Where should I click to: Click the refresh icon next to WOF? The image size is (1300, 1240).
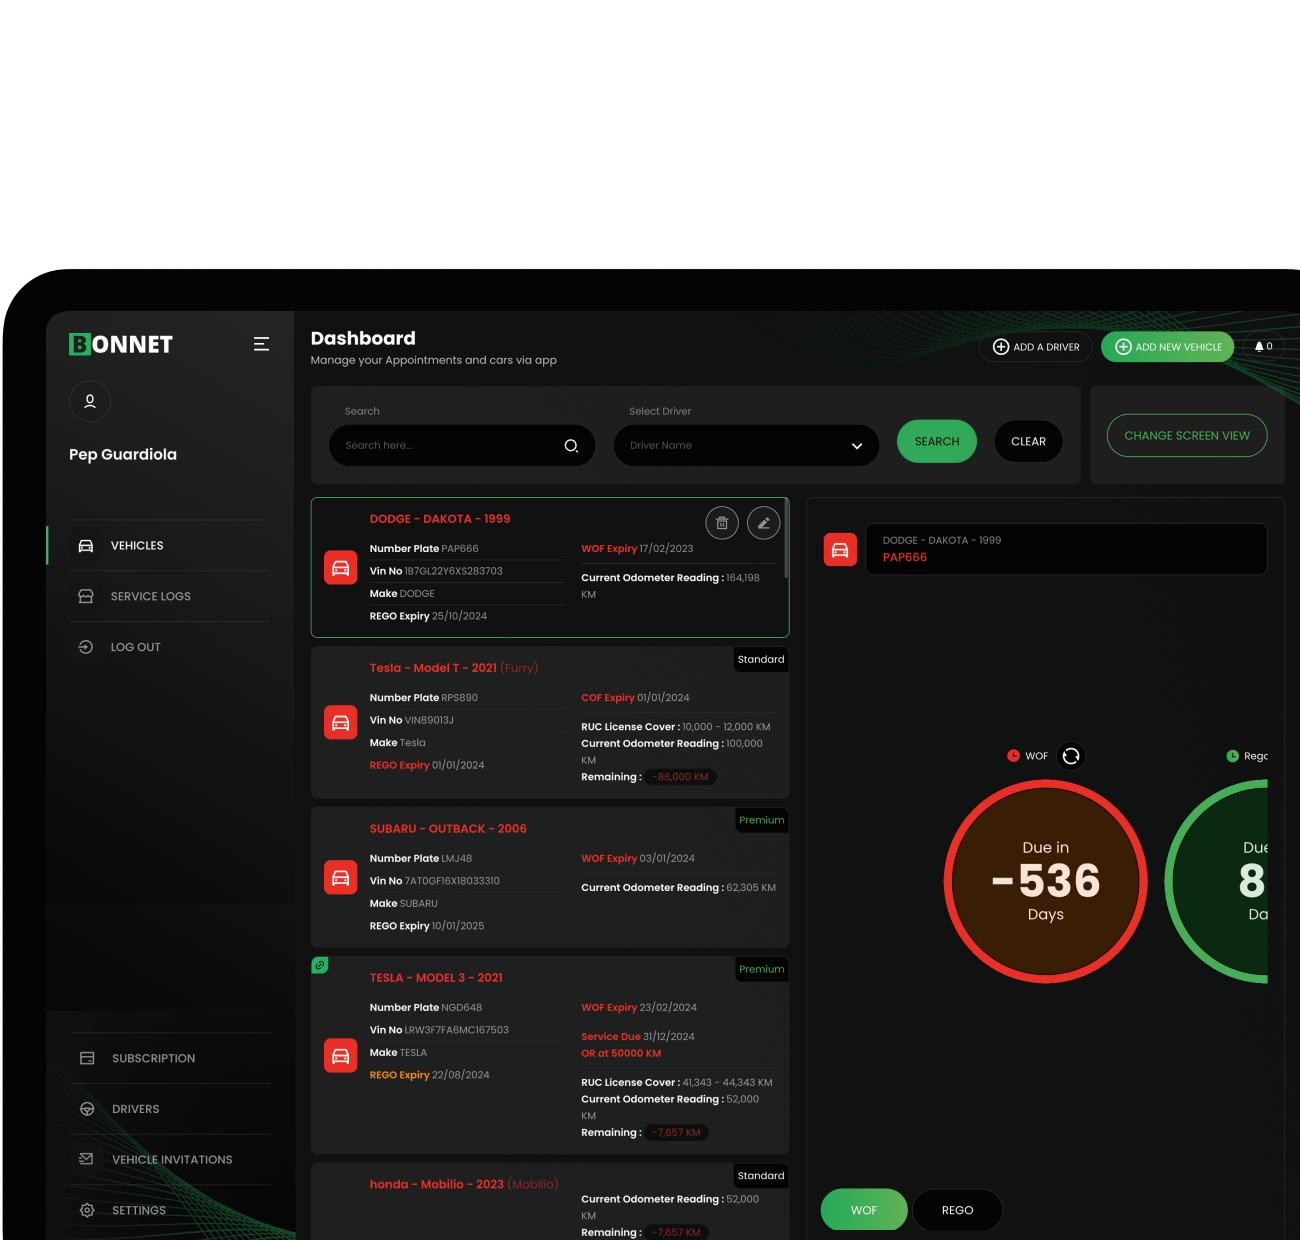coord(1071,756)
